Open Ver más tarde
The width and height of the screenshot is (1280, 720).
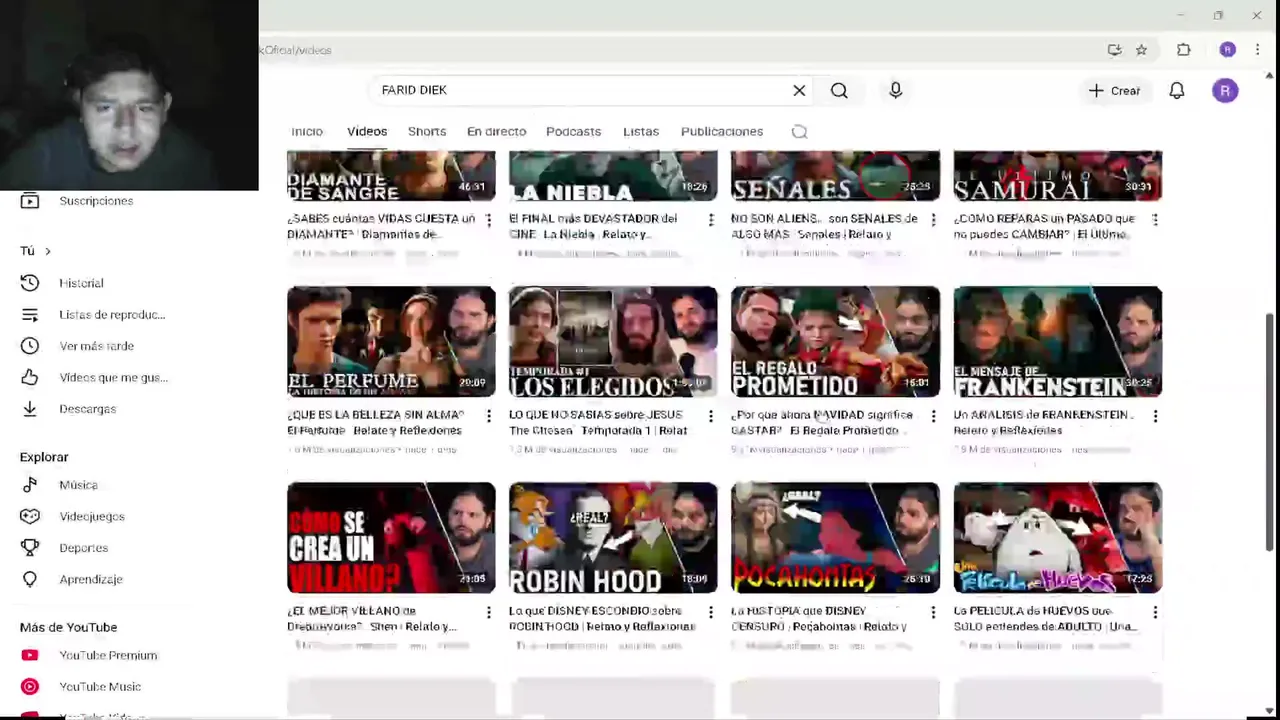95,346
